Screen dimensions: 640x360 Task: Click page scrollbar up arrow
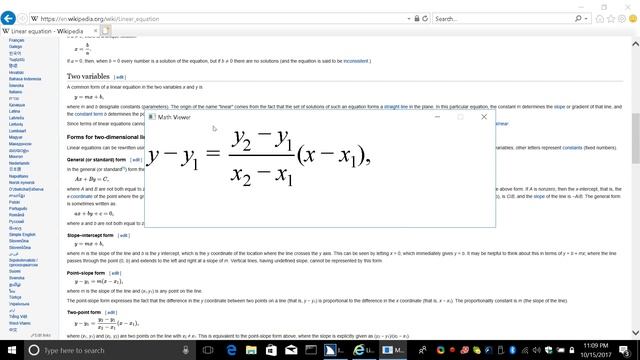pos(636,44)
